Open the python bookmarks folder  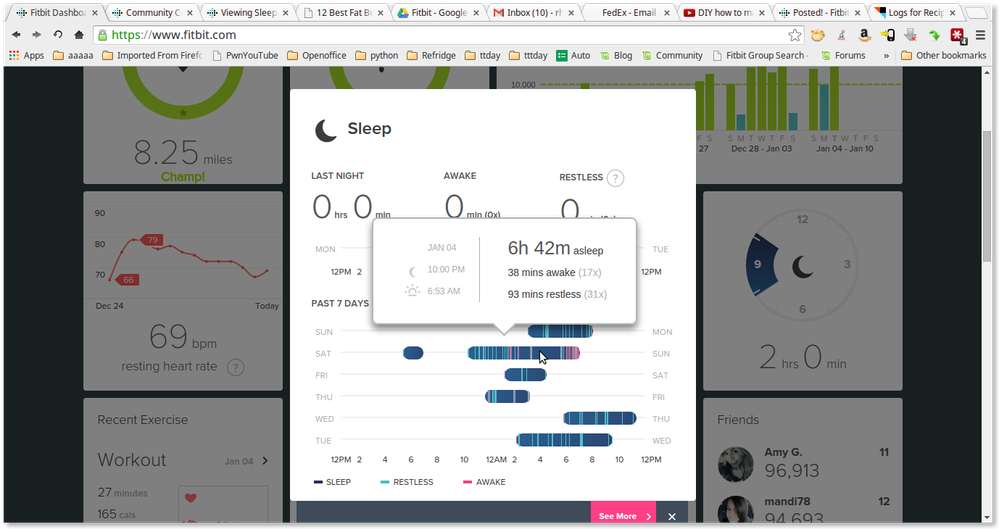coord(377,55)
